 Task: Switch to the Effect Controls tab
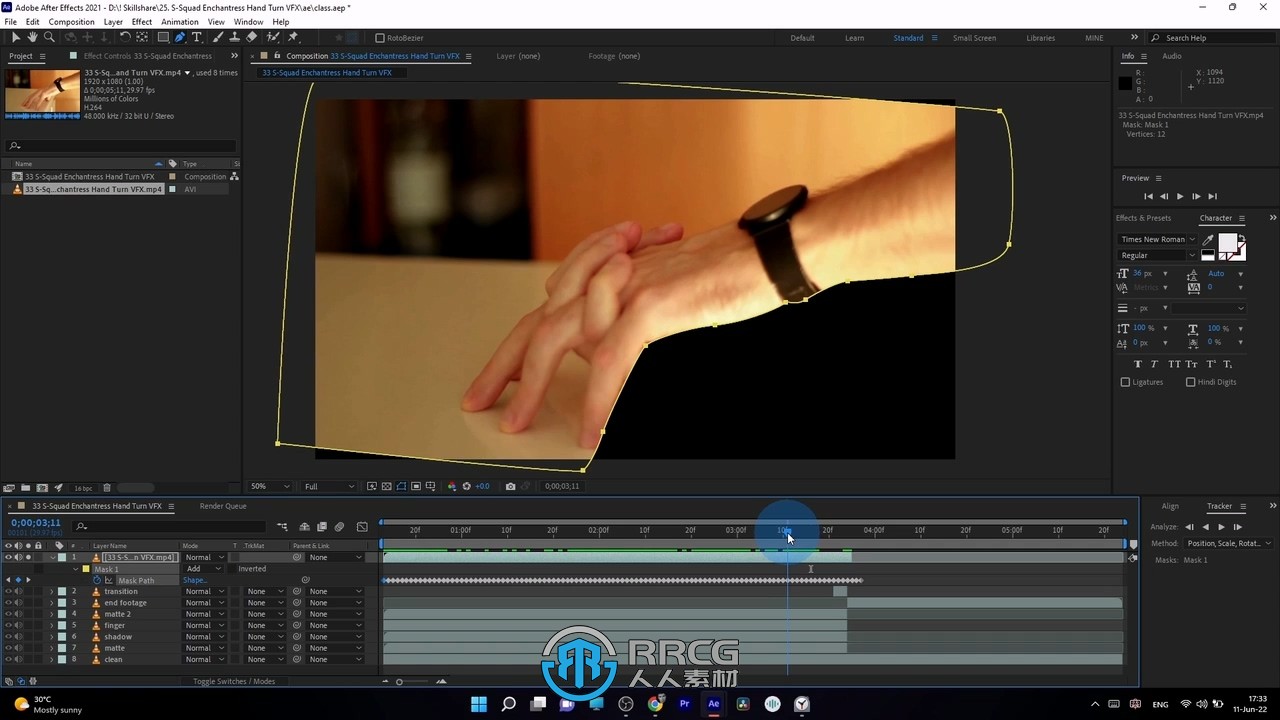(147, 56)
